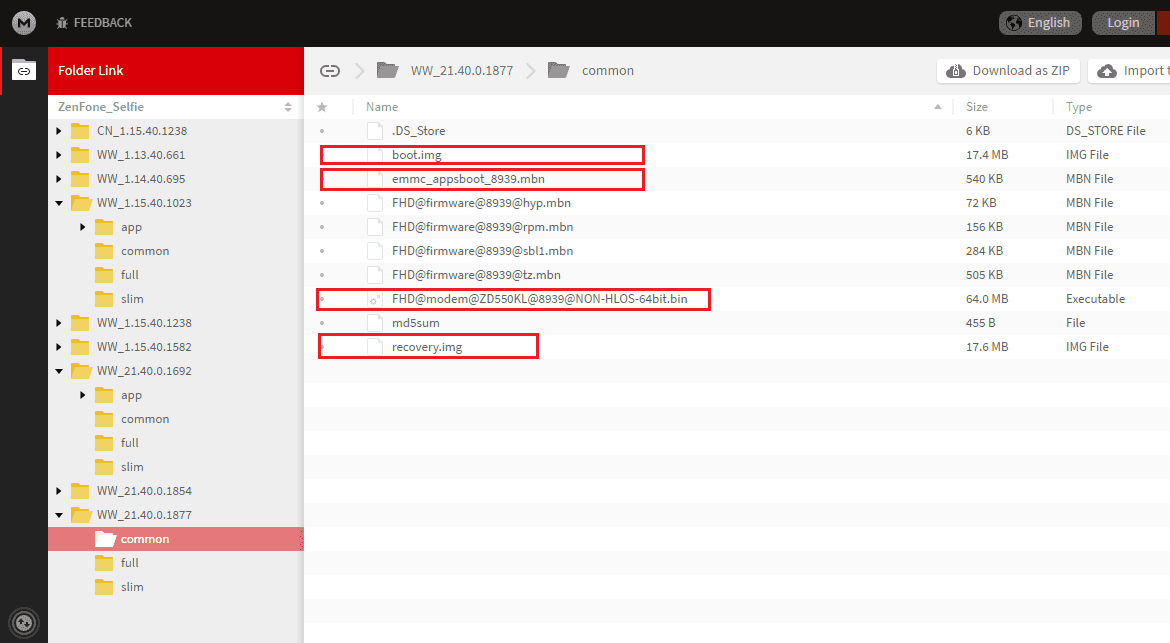Image resolution: width=1170 pixels, height=643 pixels.
Task: Click the favorites star column header
Action: (322, 107)
